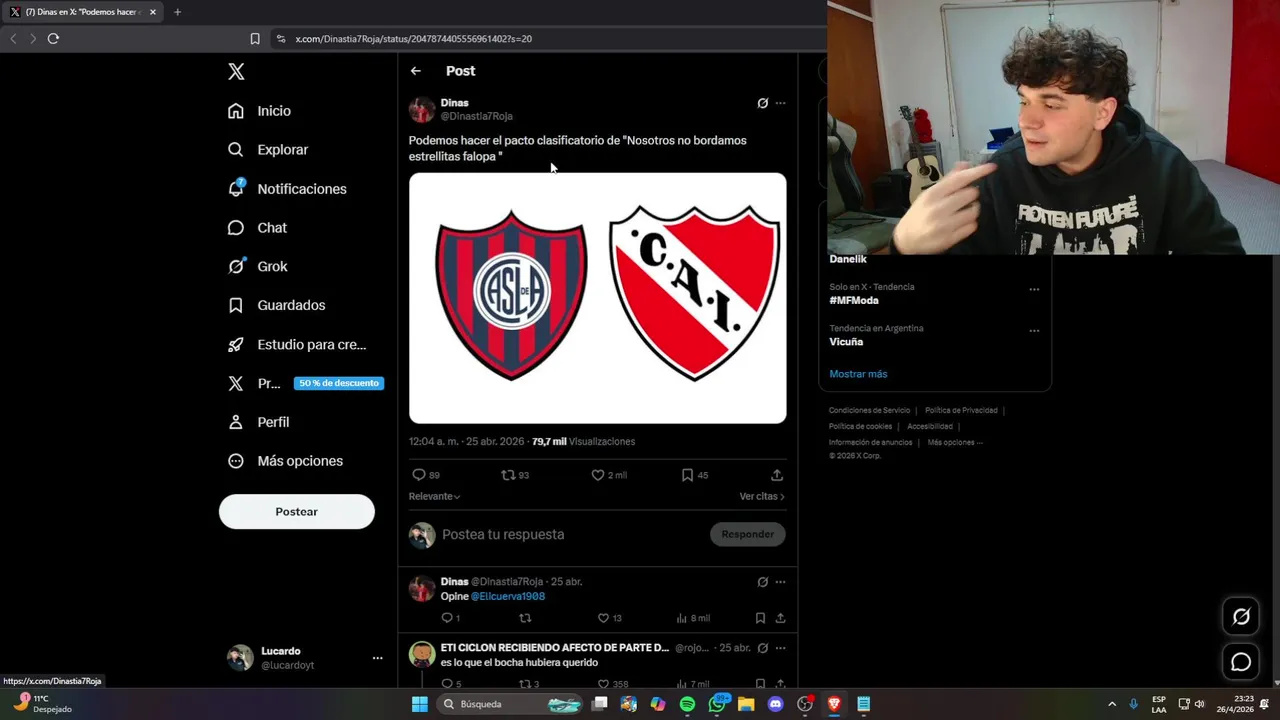Click the back arrow next to Post

pos(416,71)
